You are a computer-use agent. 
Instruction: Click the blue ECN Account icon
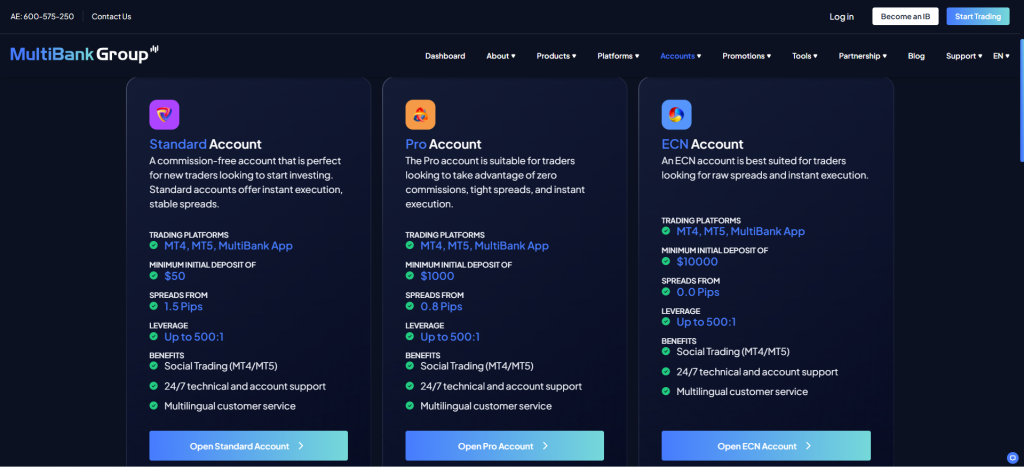point(676,115)
